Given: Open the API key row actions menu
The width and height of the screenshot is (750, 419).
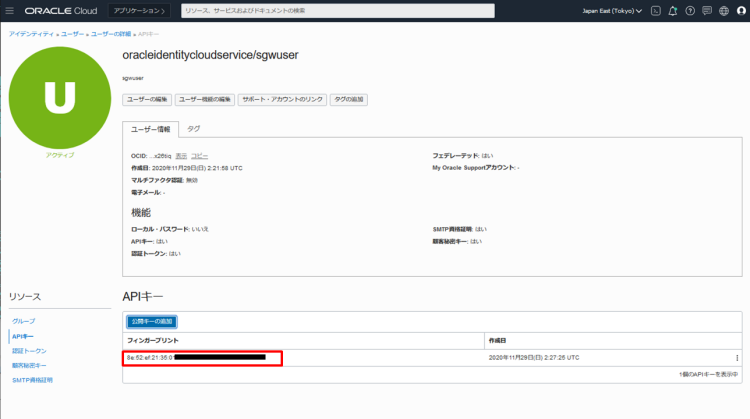Looking at the screenshot, I should [x=737, y=357].
